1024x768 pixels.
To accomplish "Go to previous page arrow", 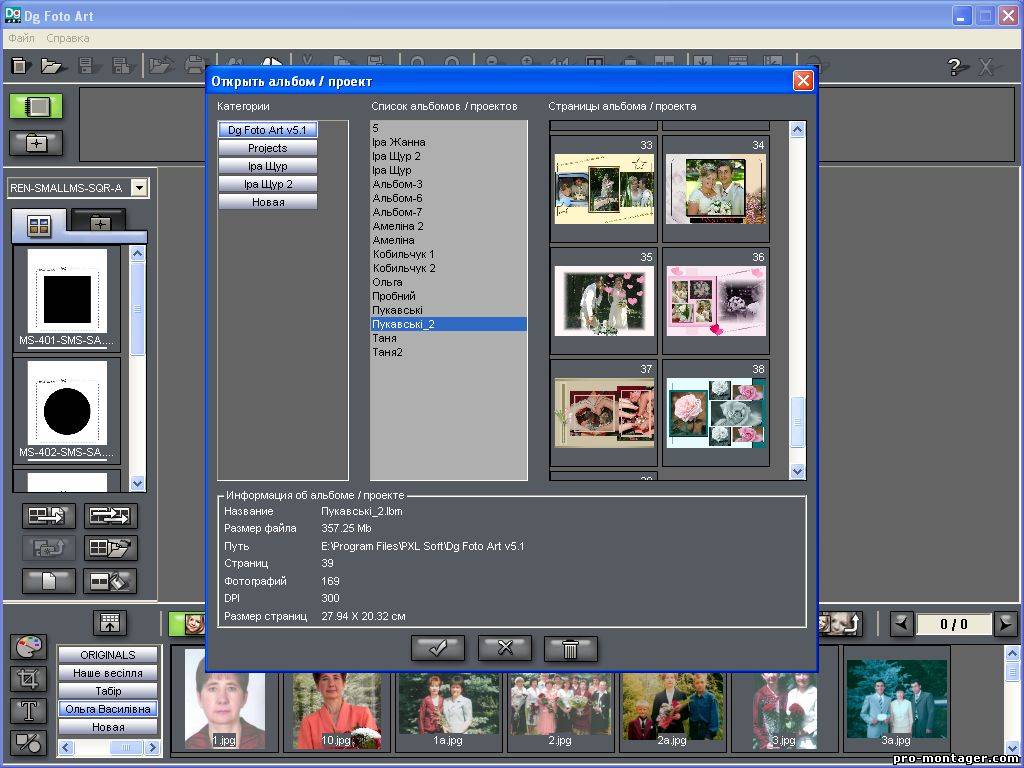I will [903, 624].
